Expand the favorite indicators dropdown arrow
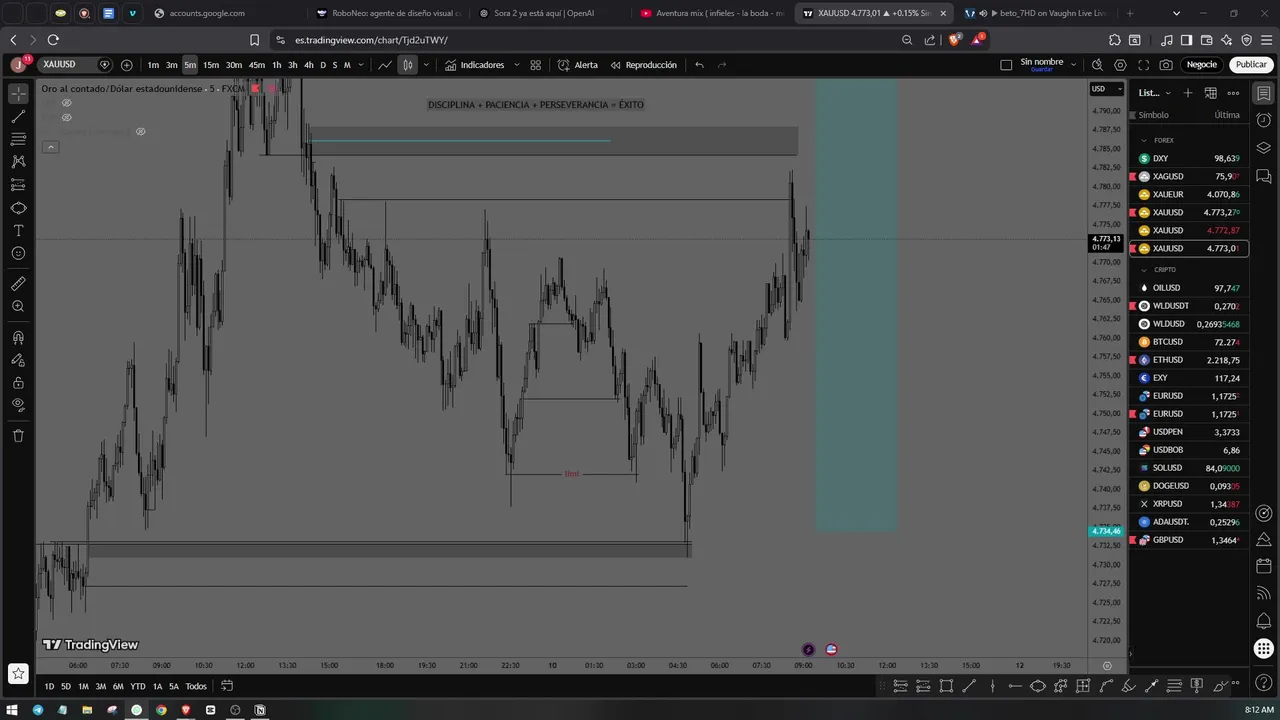Viewport: 1280px width, 720px height. pos(517,65)
